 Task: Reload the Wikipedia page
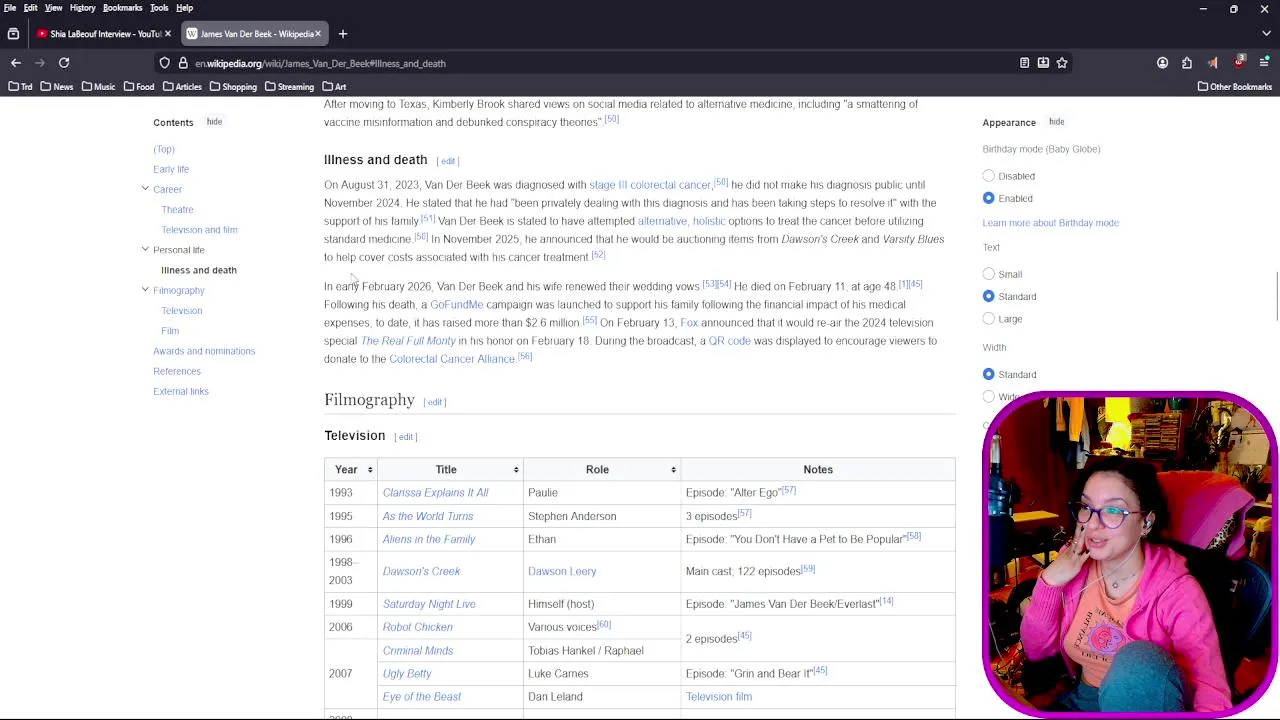point(64,63)
